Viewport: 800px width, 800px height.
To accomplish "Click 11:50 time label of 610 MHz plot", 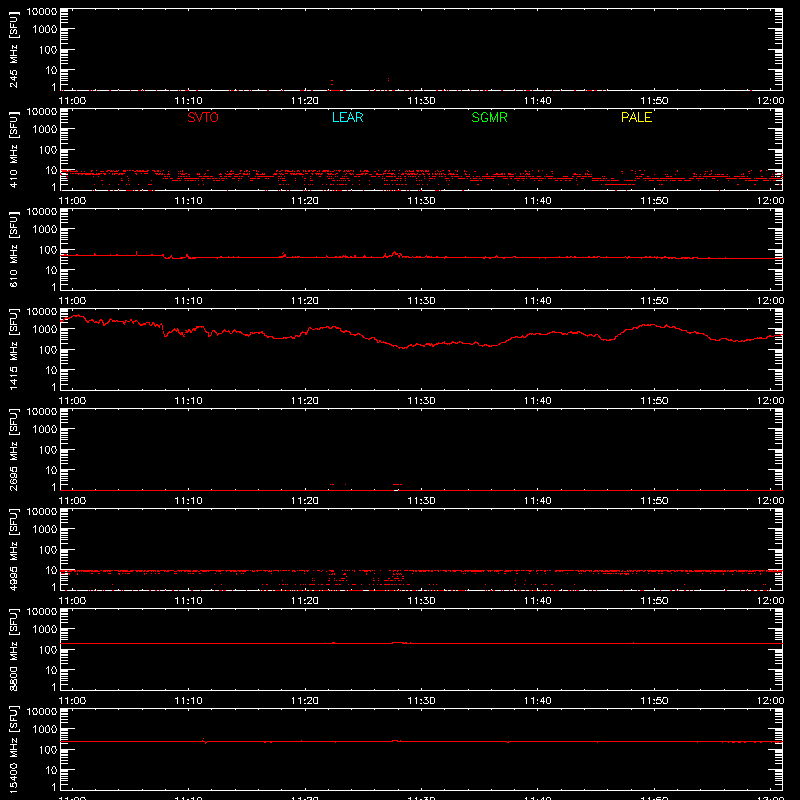I will [x=654, y=301].
